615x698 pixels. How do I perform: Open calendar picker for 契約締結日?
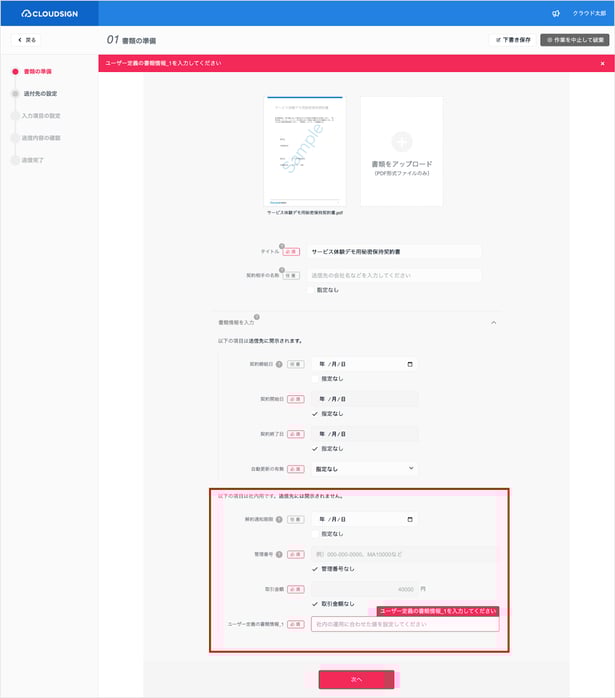[x=410, y=364]
